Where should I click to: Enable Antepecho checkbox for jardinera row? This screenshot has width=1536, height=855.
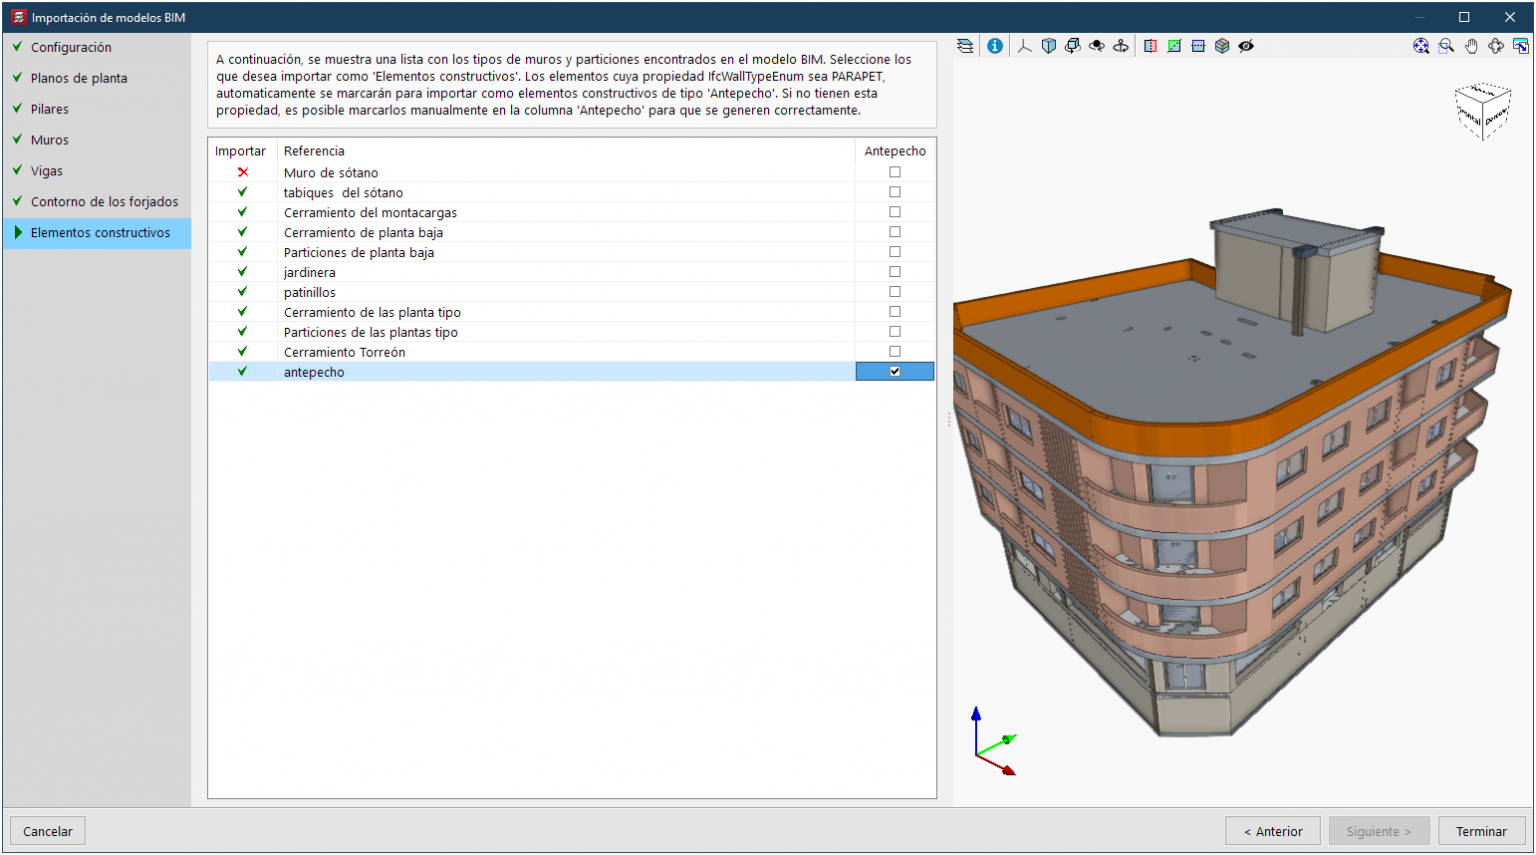[895, 272]
